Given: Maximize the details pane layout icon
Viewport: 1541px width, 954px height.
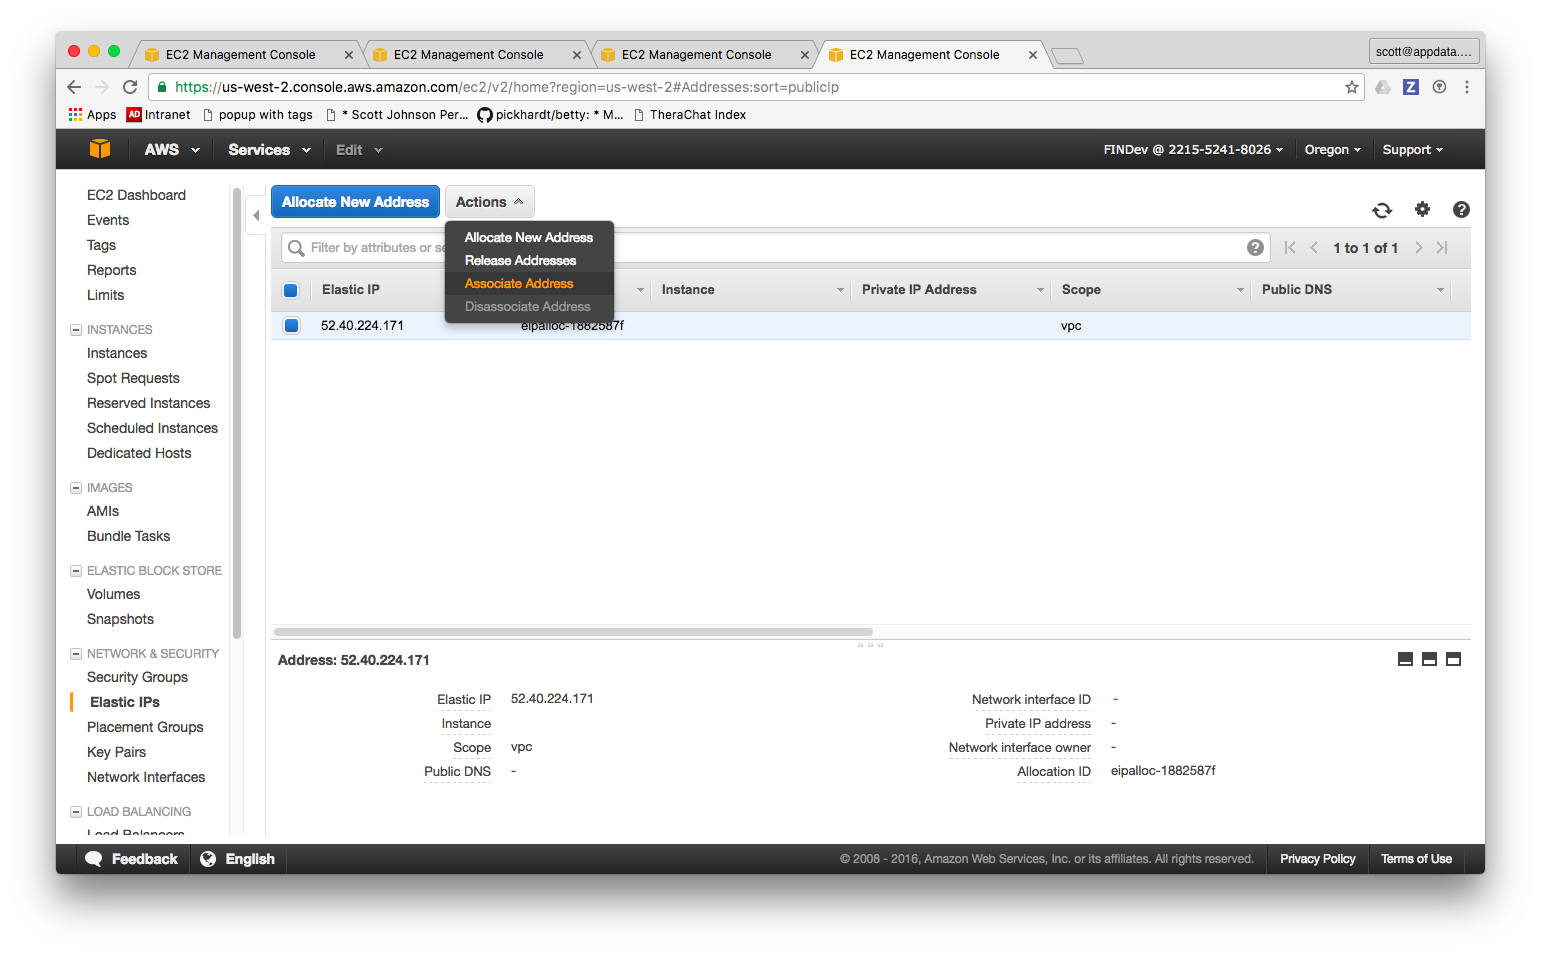Looking at the screenshot, I should click(x=1454, y=659).
